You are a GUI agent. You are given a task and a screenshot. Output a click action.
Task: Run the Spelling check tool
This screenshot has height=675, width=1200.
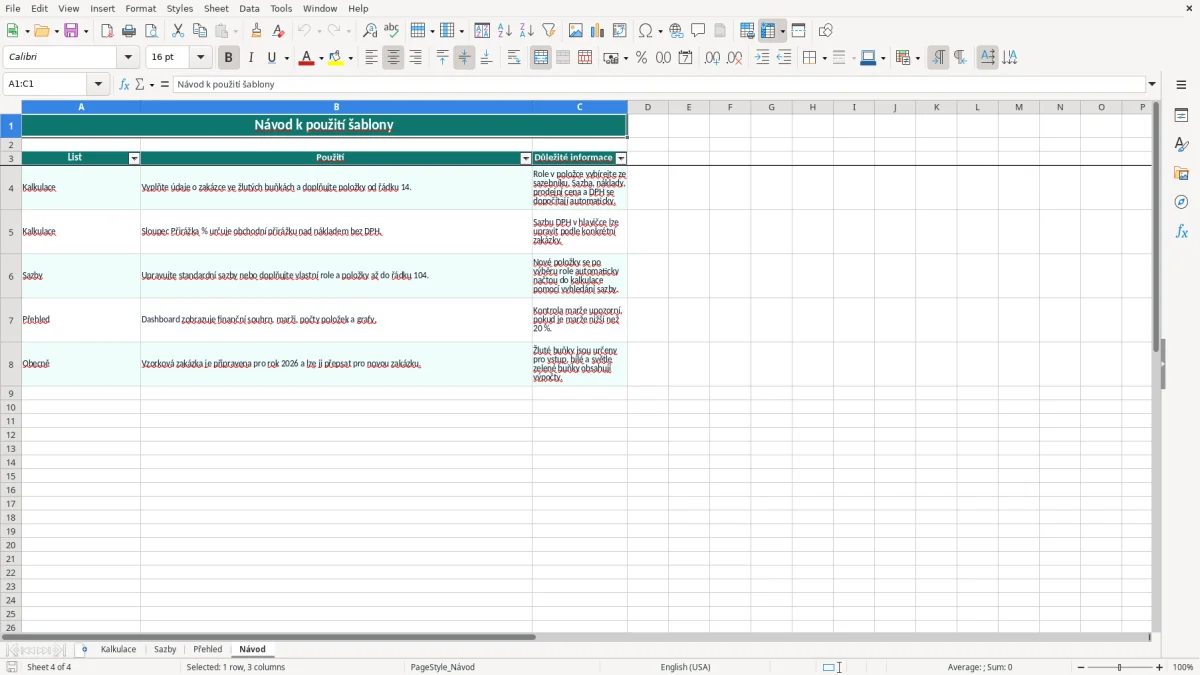tap(392, 31)
